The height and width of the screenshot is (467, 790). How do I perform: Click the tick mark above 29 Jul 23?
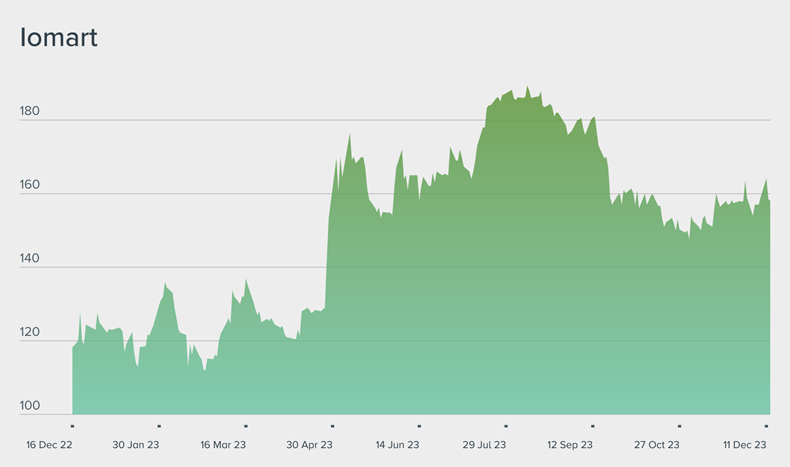pyautogui.click(x=506, y=426)
